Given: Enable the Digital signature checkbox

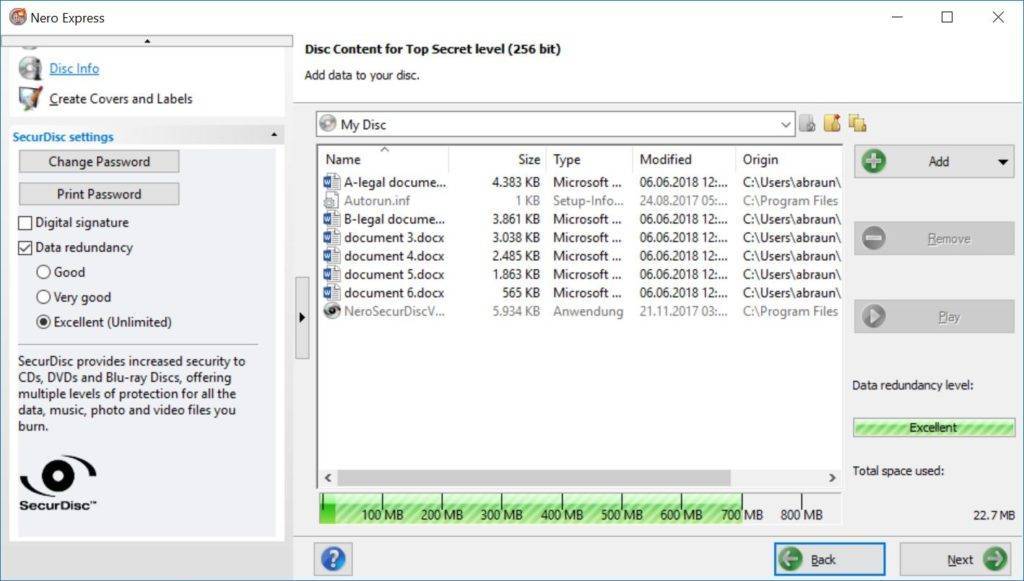Looking at the screenshot, I should 26,223.
